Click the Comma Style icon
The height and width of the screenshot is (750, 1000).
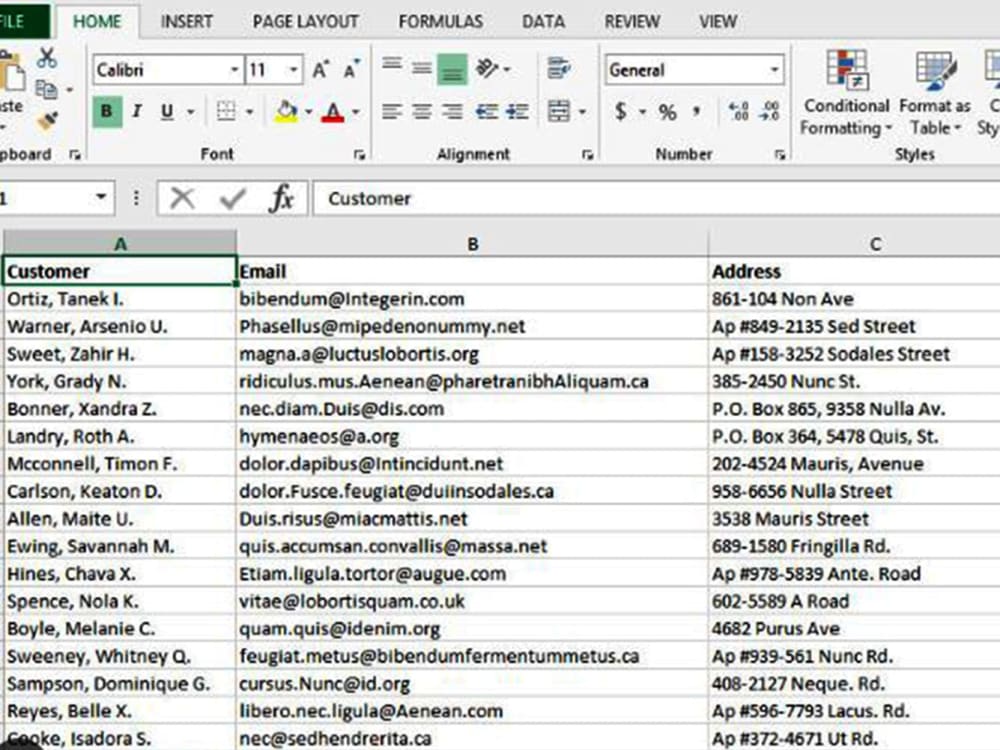(x=697, y=112)
